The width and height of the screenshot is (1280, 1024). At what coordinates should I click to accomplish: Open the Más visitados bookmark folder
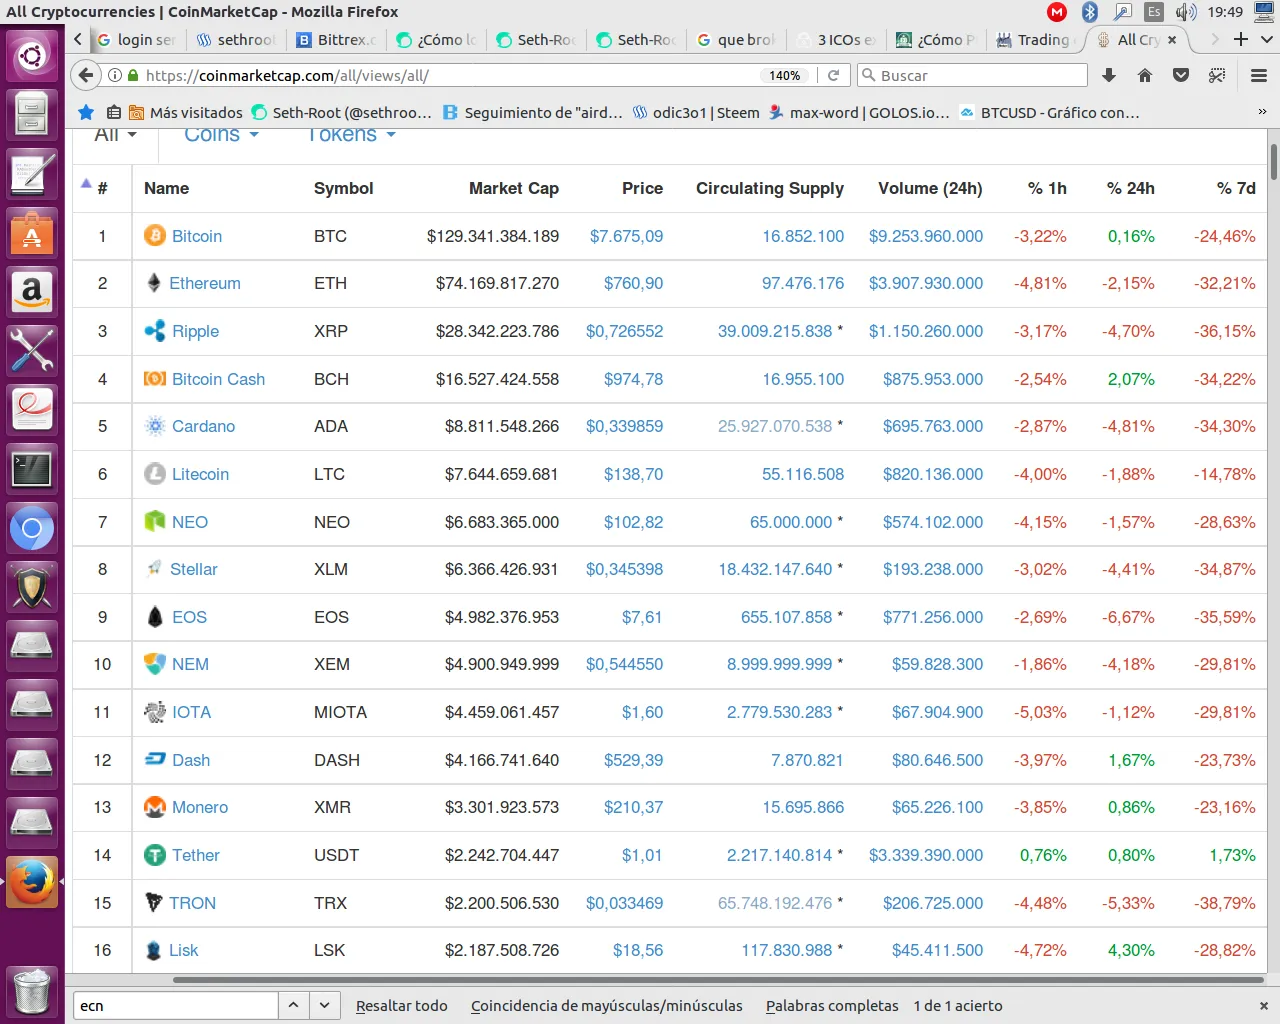click(x=186, y=112)
